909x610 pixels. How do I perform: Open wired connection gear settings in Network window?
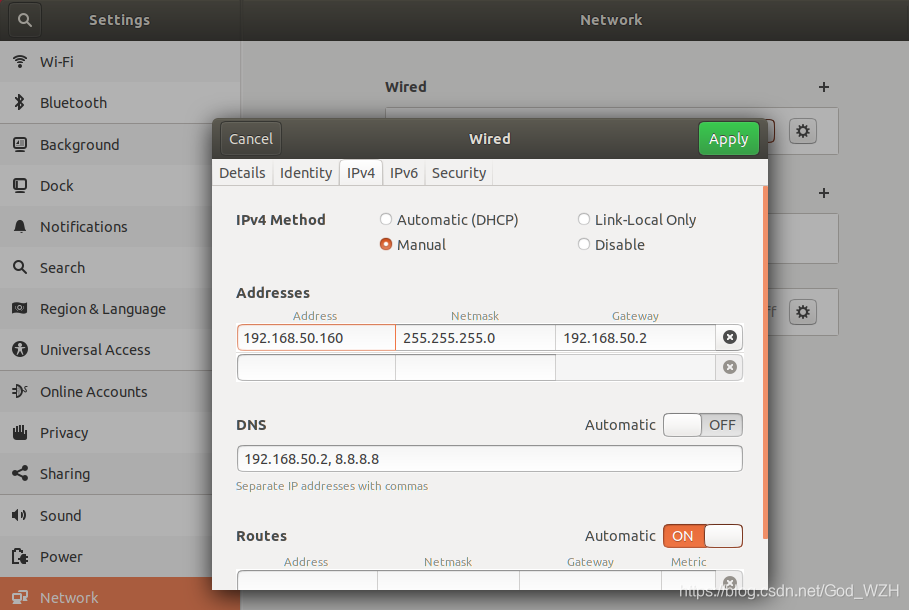802,131
